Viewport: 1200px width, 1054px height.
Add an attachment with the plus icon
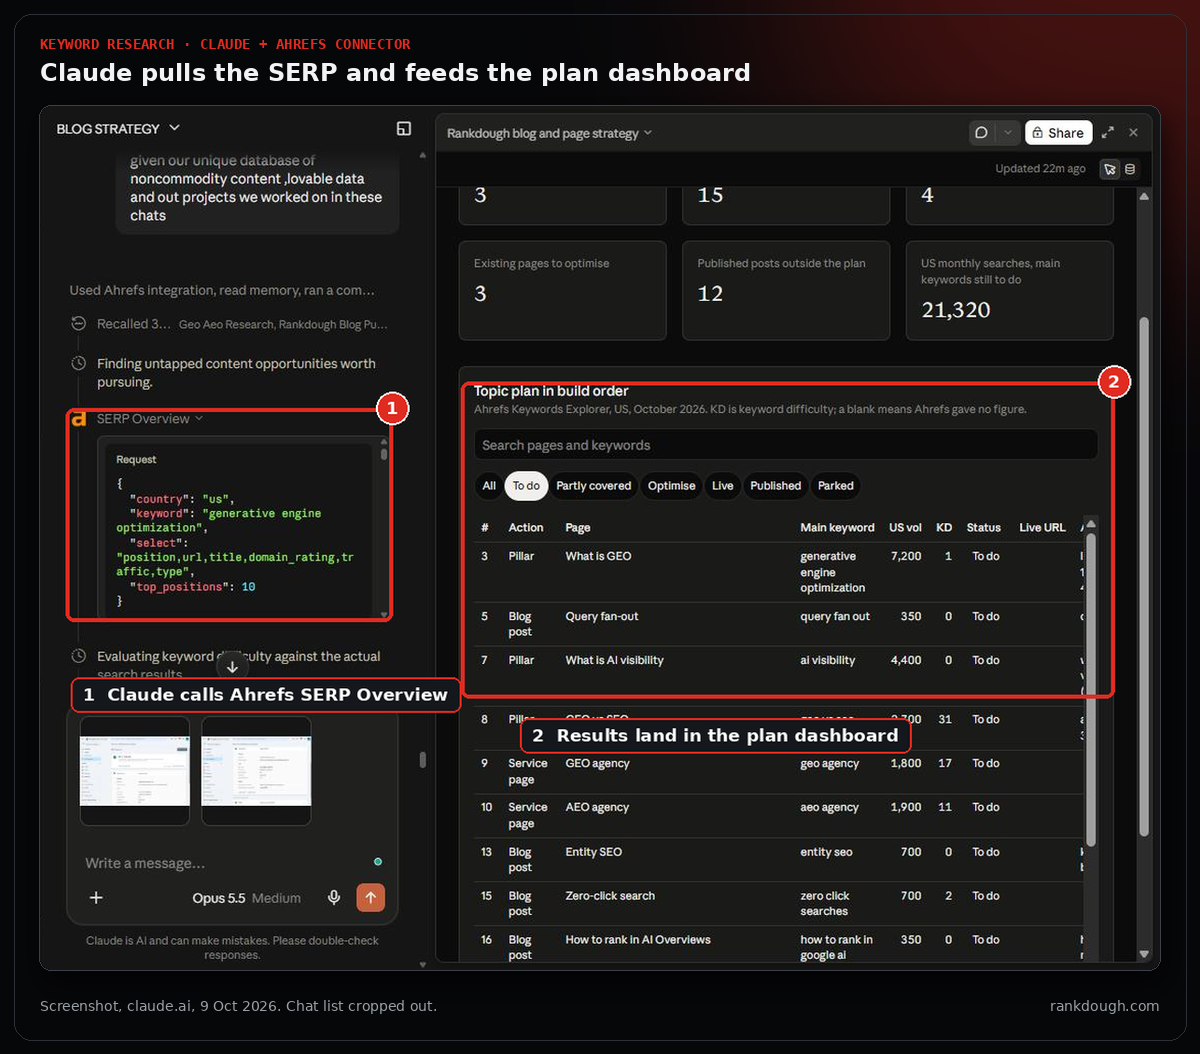pyautogui.click(x=96, y=897)
